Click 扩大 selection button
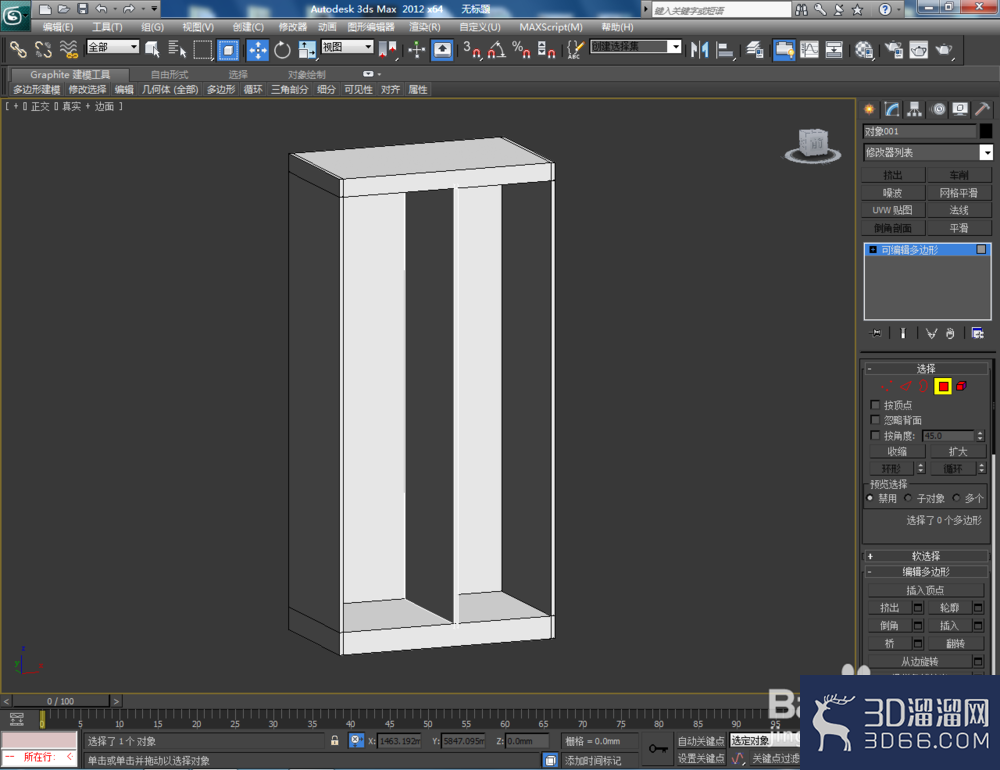 [957, 451]
